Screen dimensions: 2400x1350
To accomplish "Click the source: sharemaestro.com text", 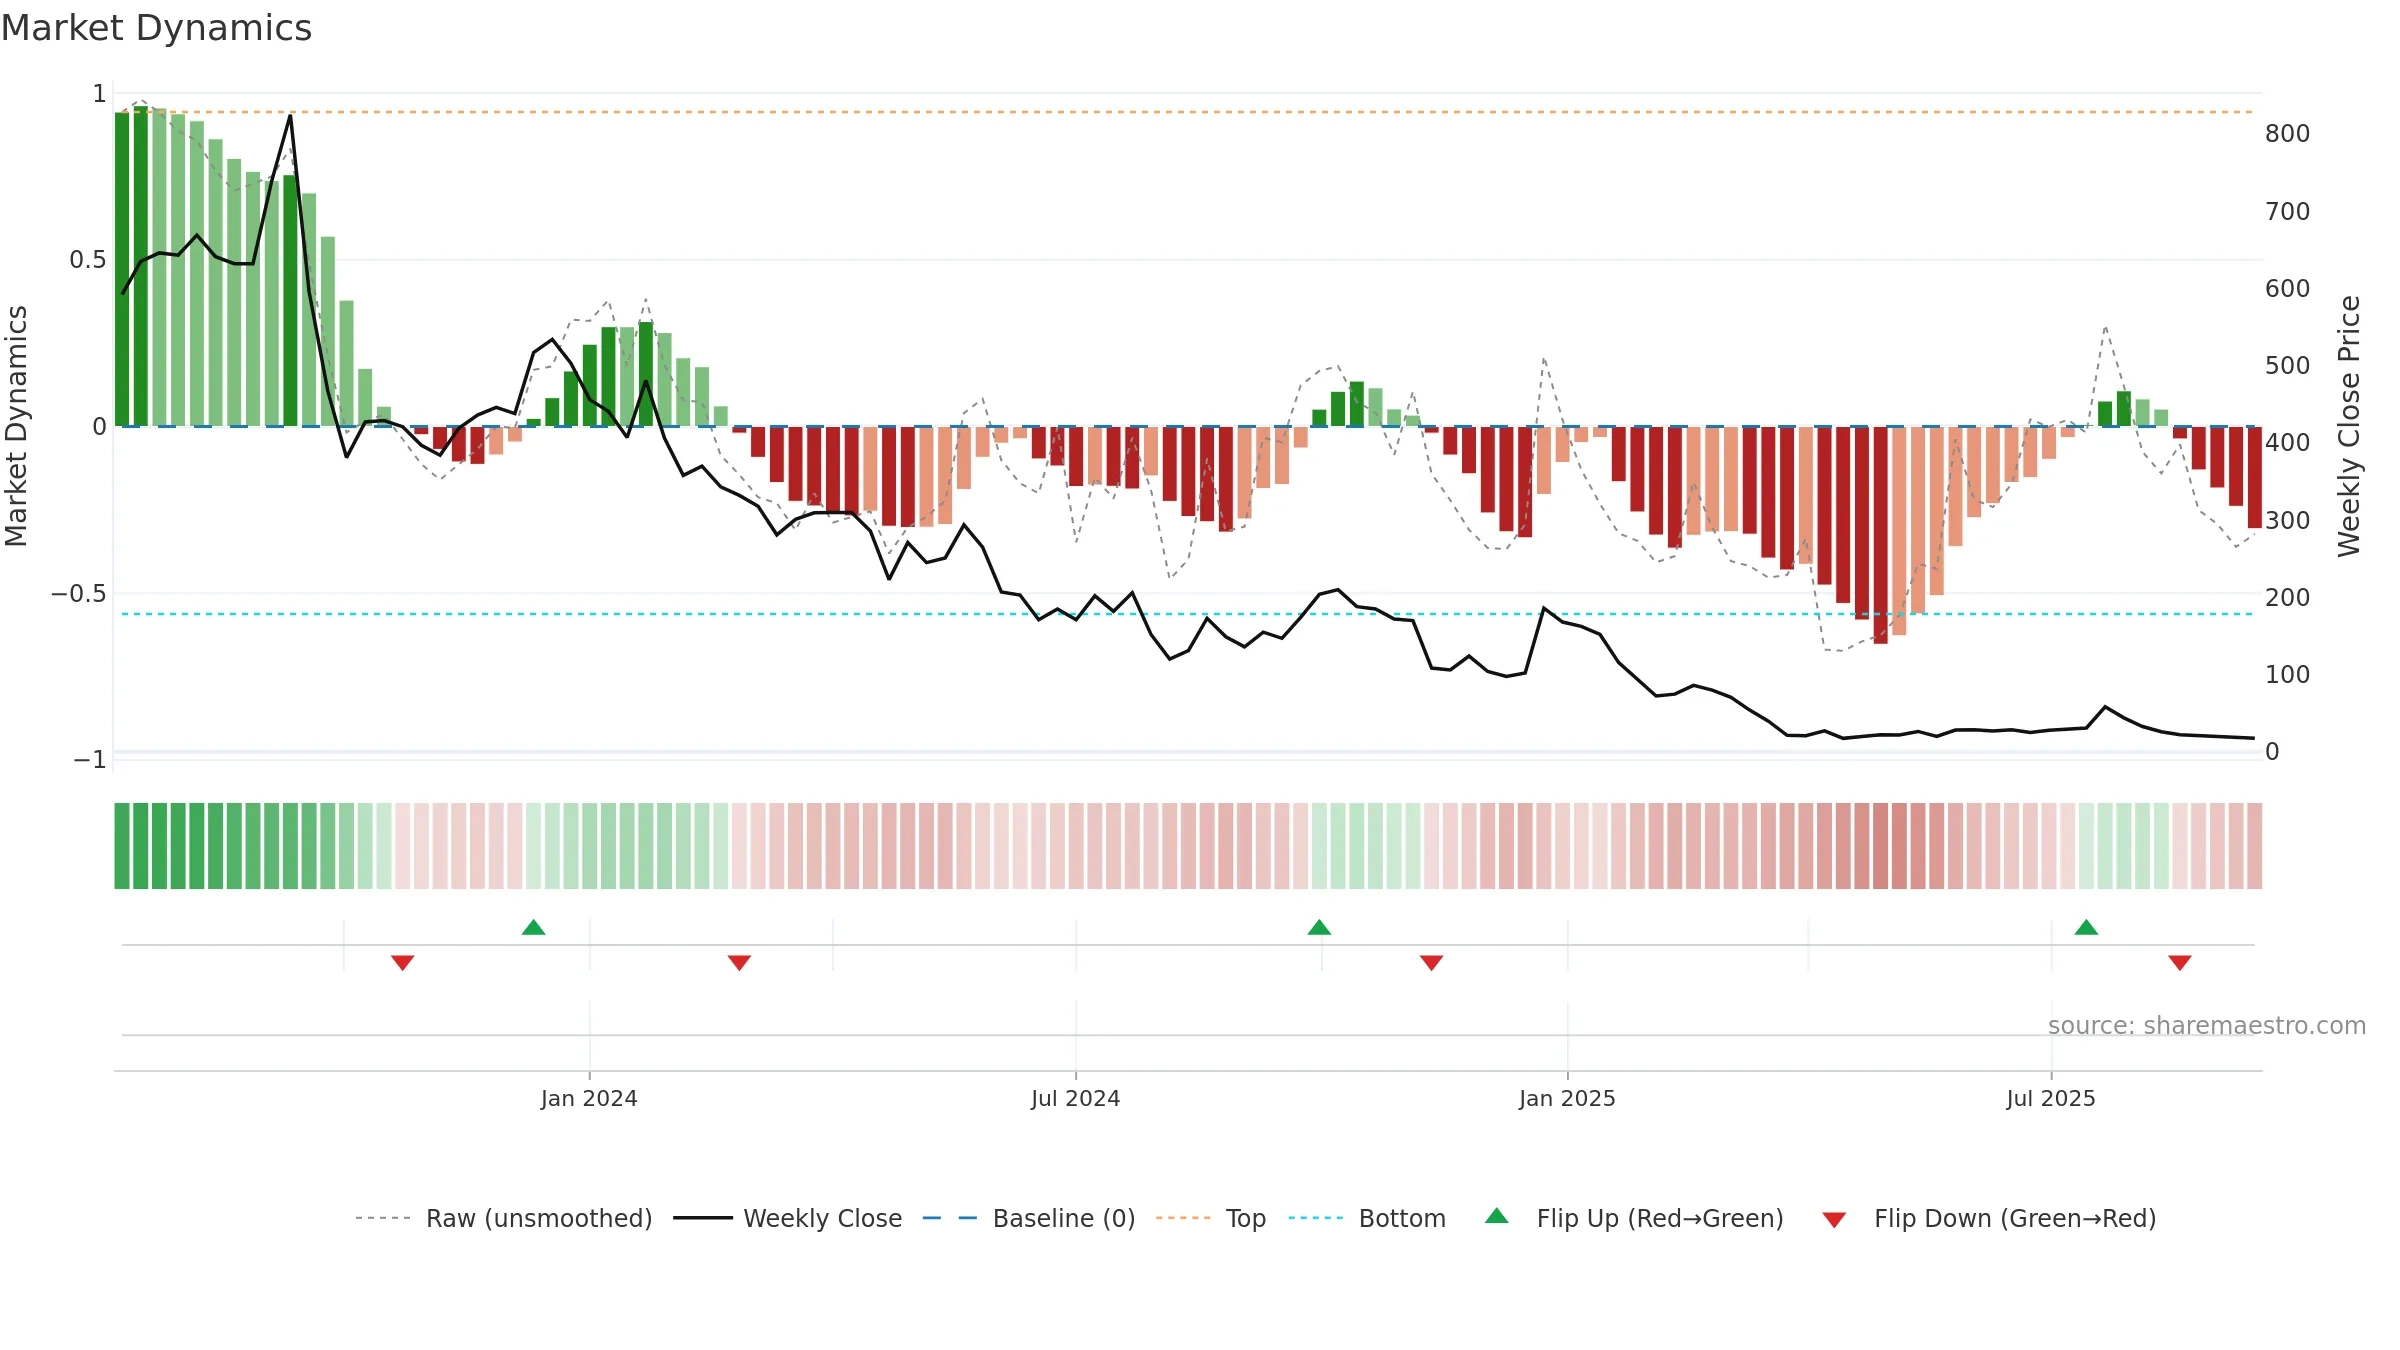I will point(2207,1025).
